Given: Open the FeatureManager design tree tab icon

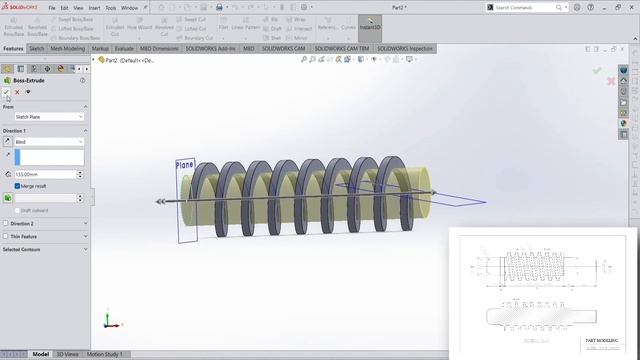Looking at the screenshot, I should (x=7, y=69).
